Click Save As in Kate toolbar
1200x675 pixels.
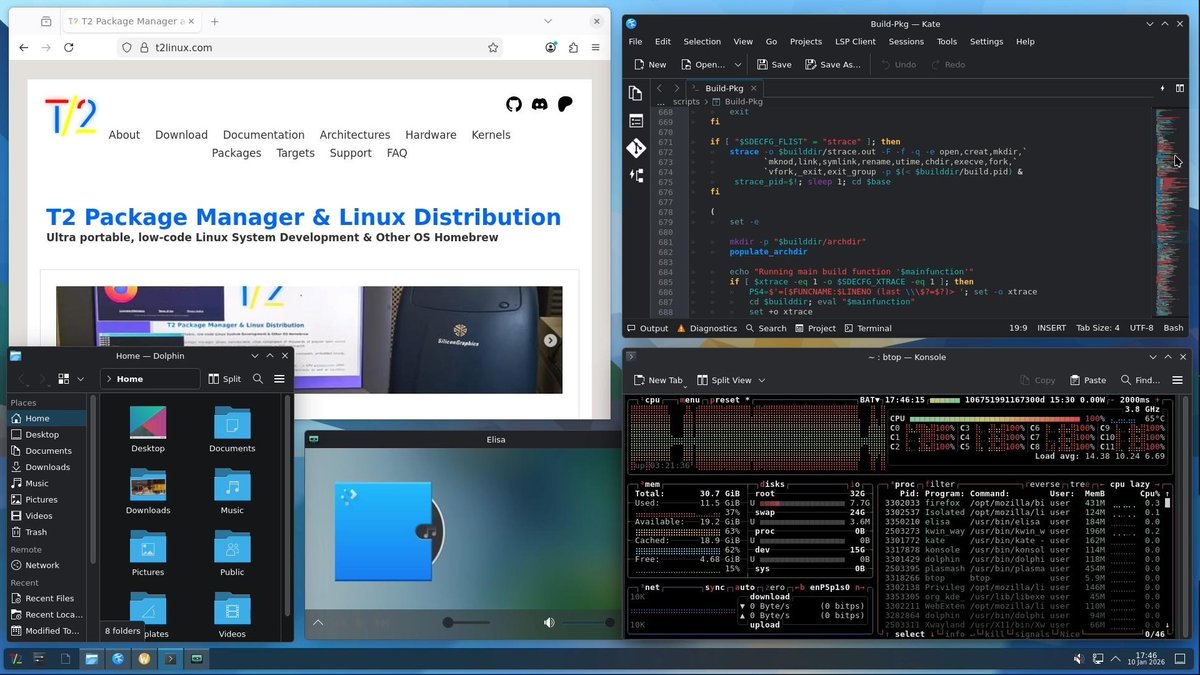[832, 64]
